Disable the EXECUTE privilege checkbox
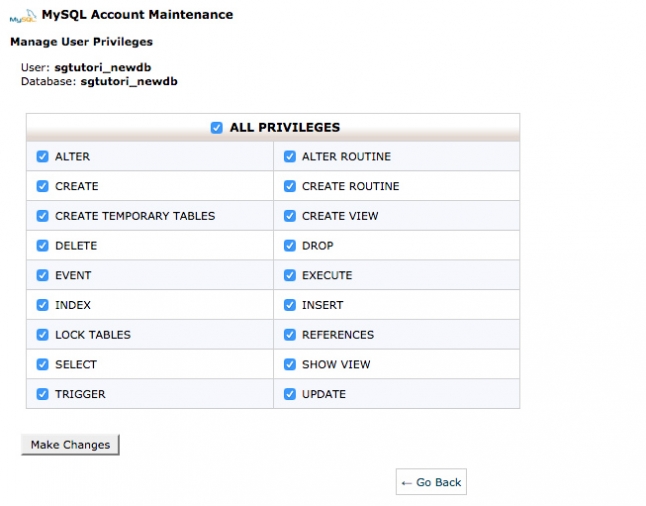The height and width of the screenshot is (506, 646). 290,275
